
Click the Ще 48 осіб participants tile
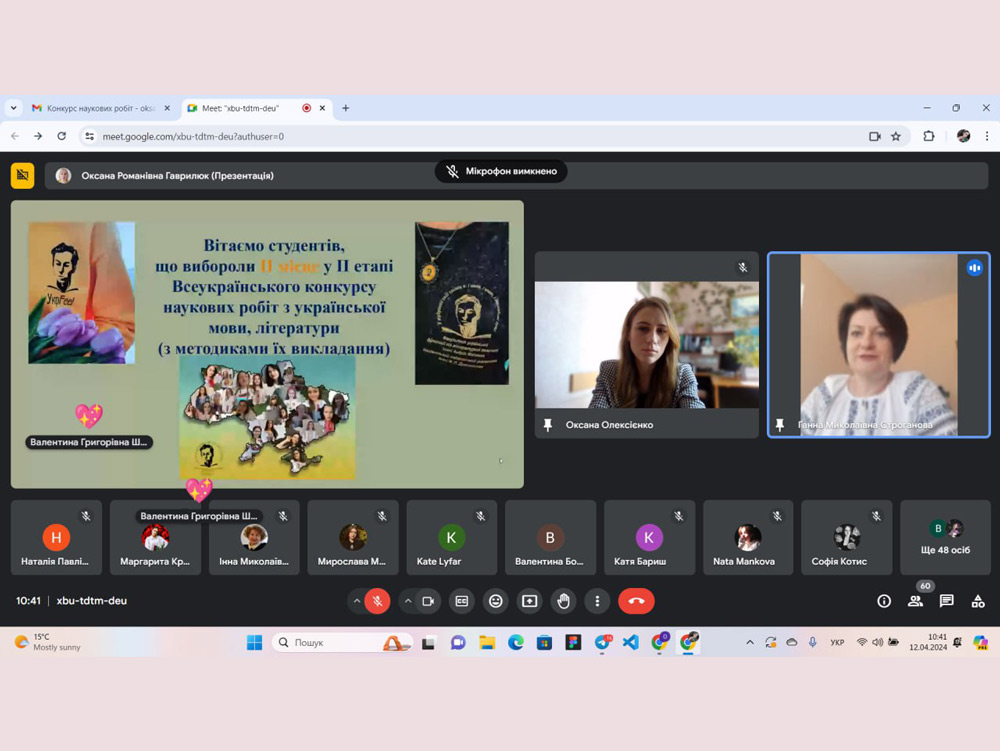tap(946, 538)
